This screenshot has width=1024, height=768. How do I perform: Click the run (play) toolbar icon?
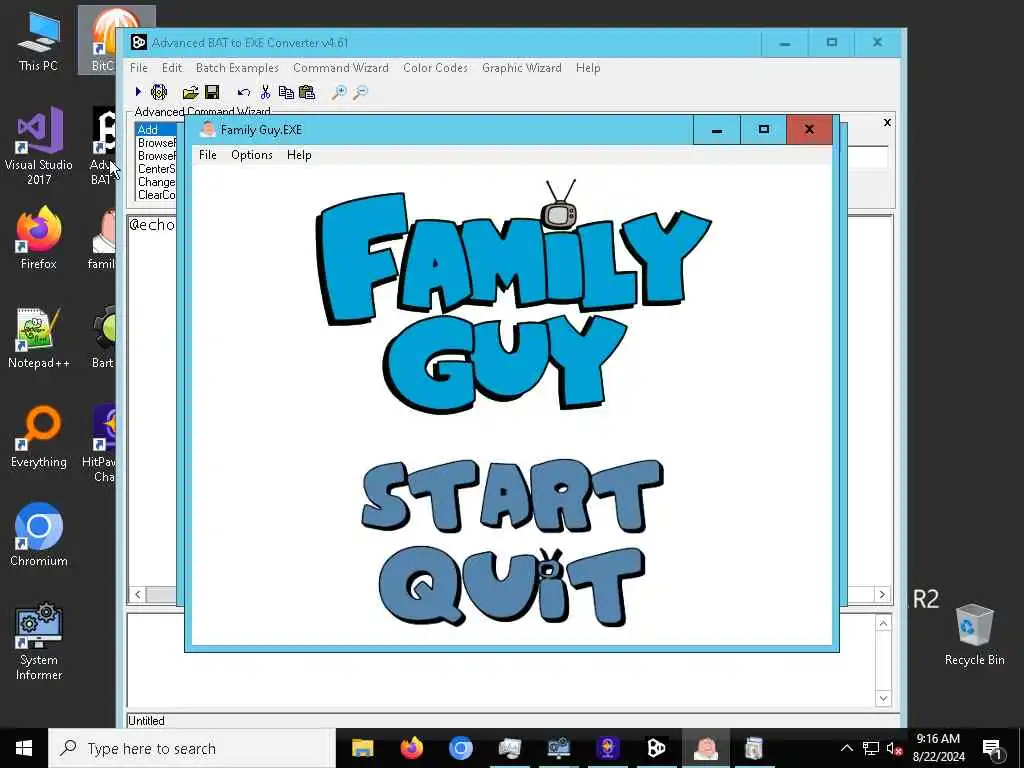(138, 92)
